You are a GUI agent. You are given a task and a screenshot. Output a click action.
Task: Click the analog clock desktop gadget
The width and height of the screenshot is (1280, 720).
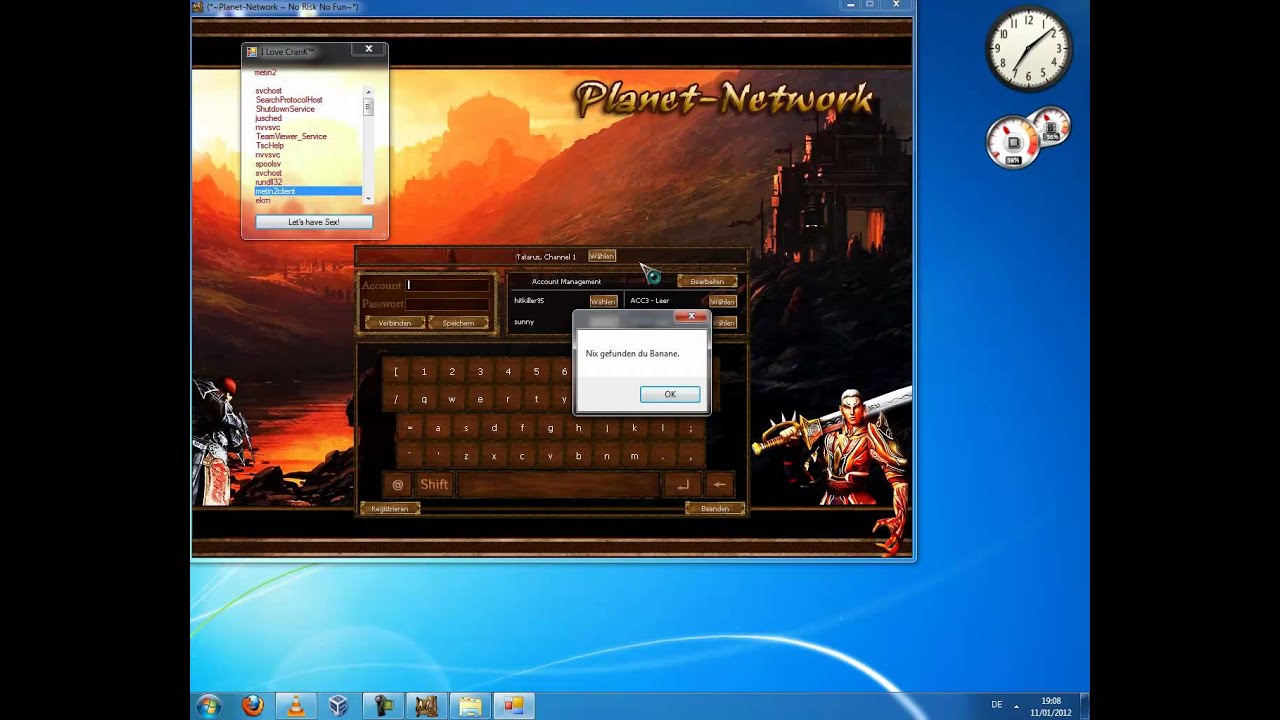[1029, 49]
